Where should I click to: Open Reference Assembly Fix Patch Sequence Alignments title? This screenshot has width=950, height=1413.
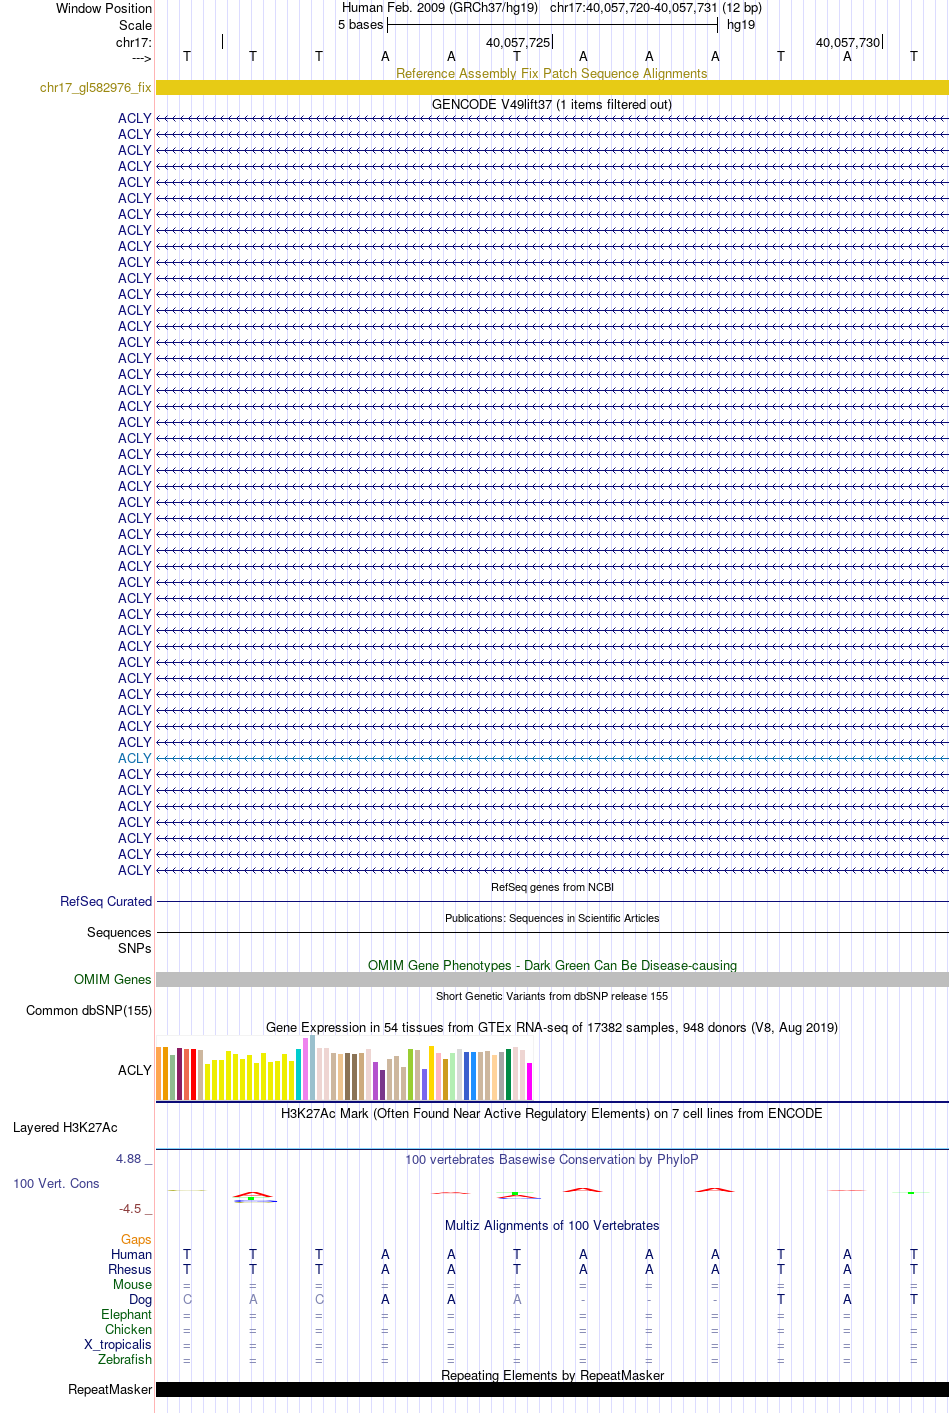pyautogui.click(x=552, y=73)
